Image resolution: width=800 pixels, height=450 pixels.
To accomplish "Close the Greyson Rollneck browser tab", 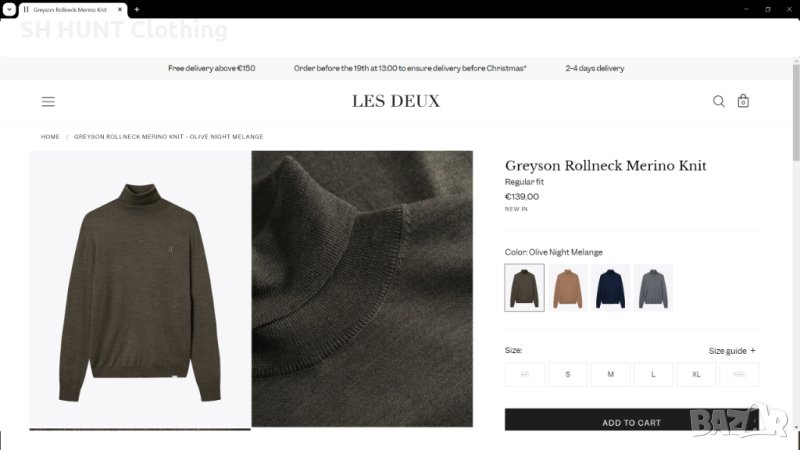I will pyautogui.click(x=120, y=9).
